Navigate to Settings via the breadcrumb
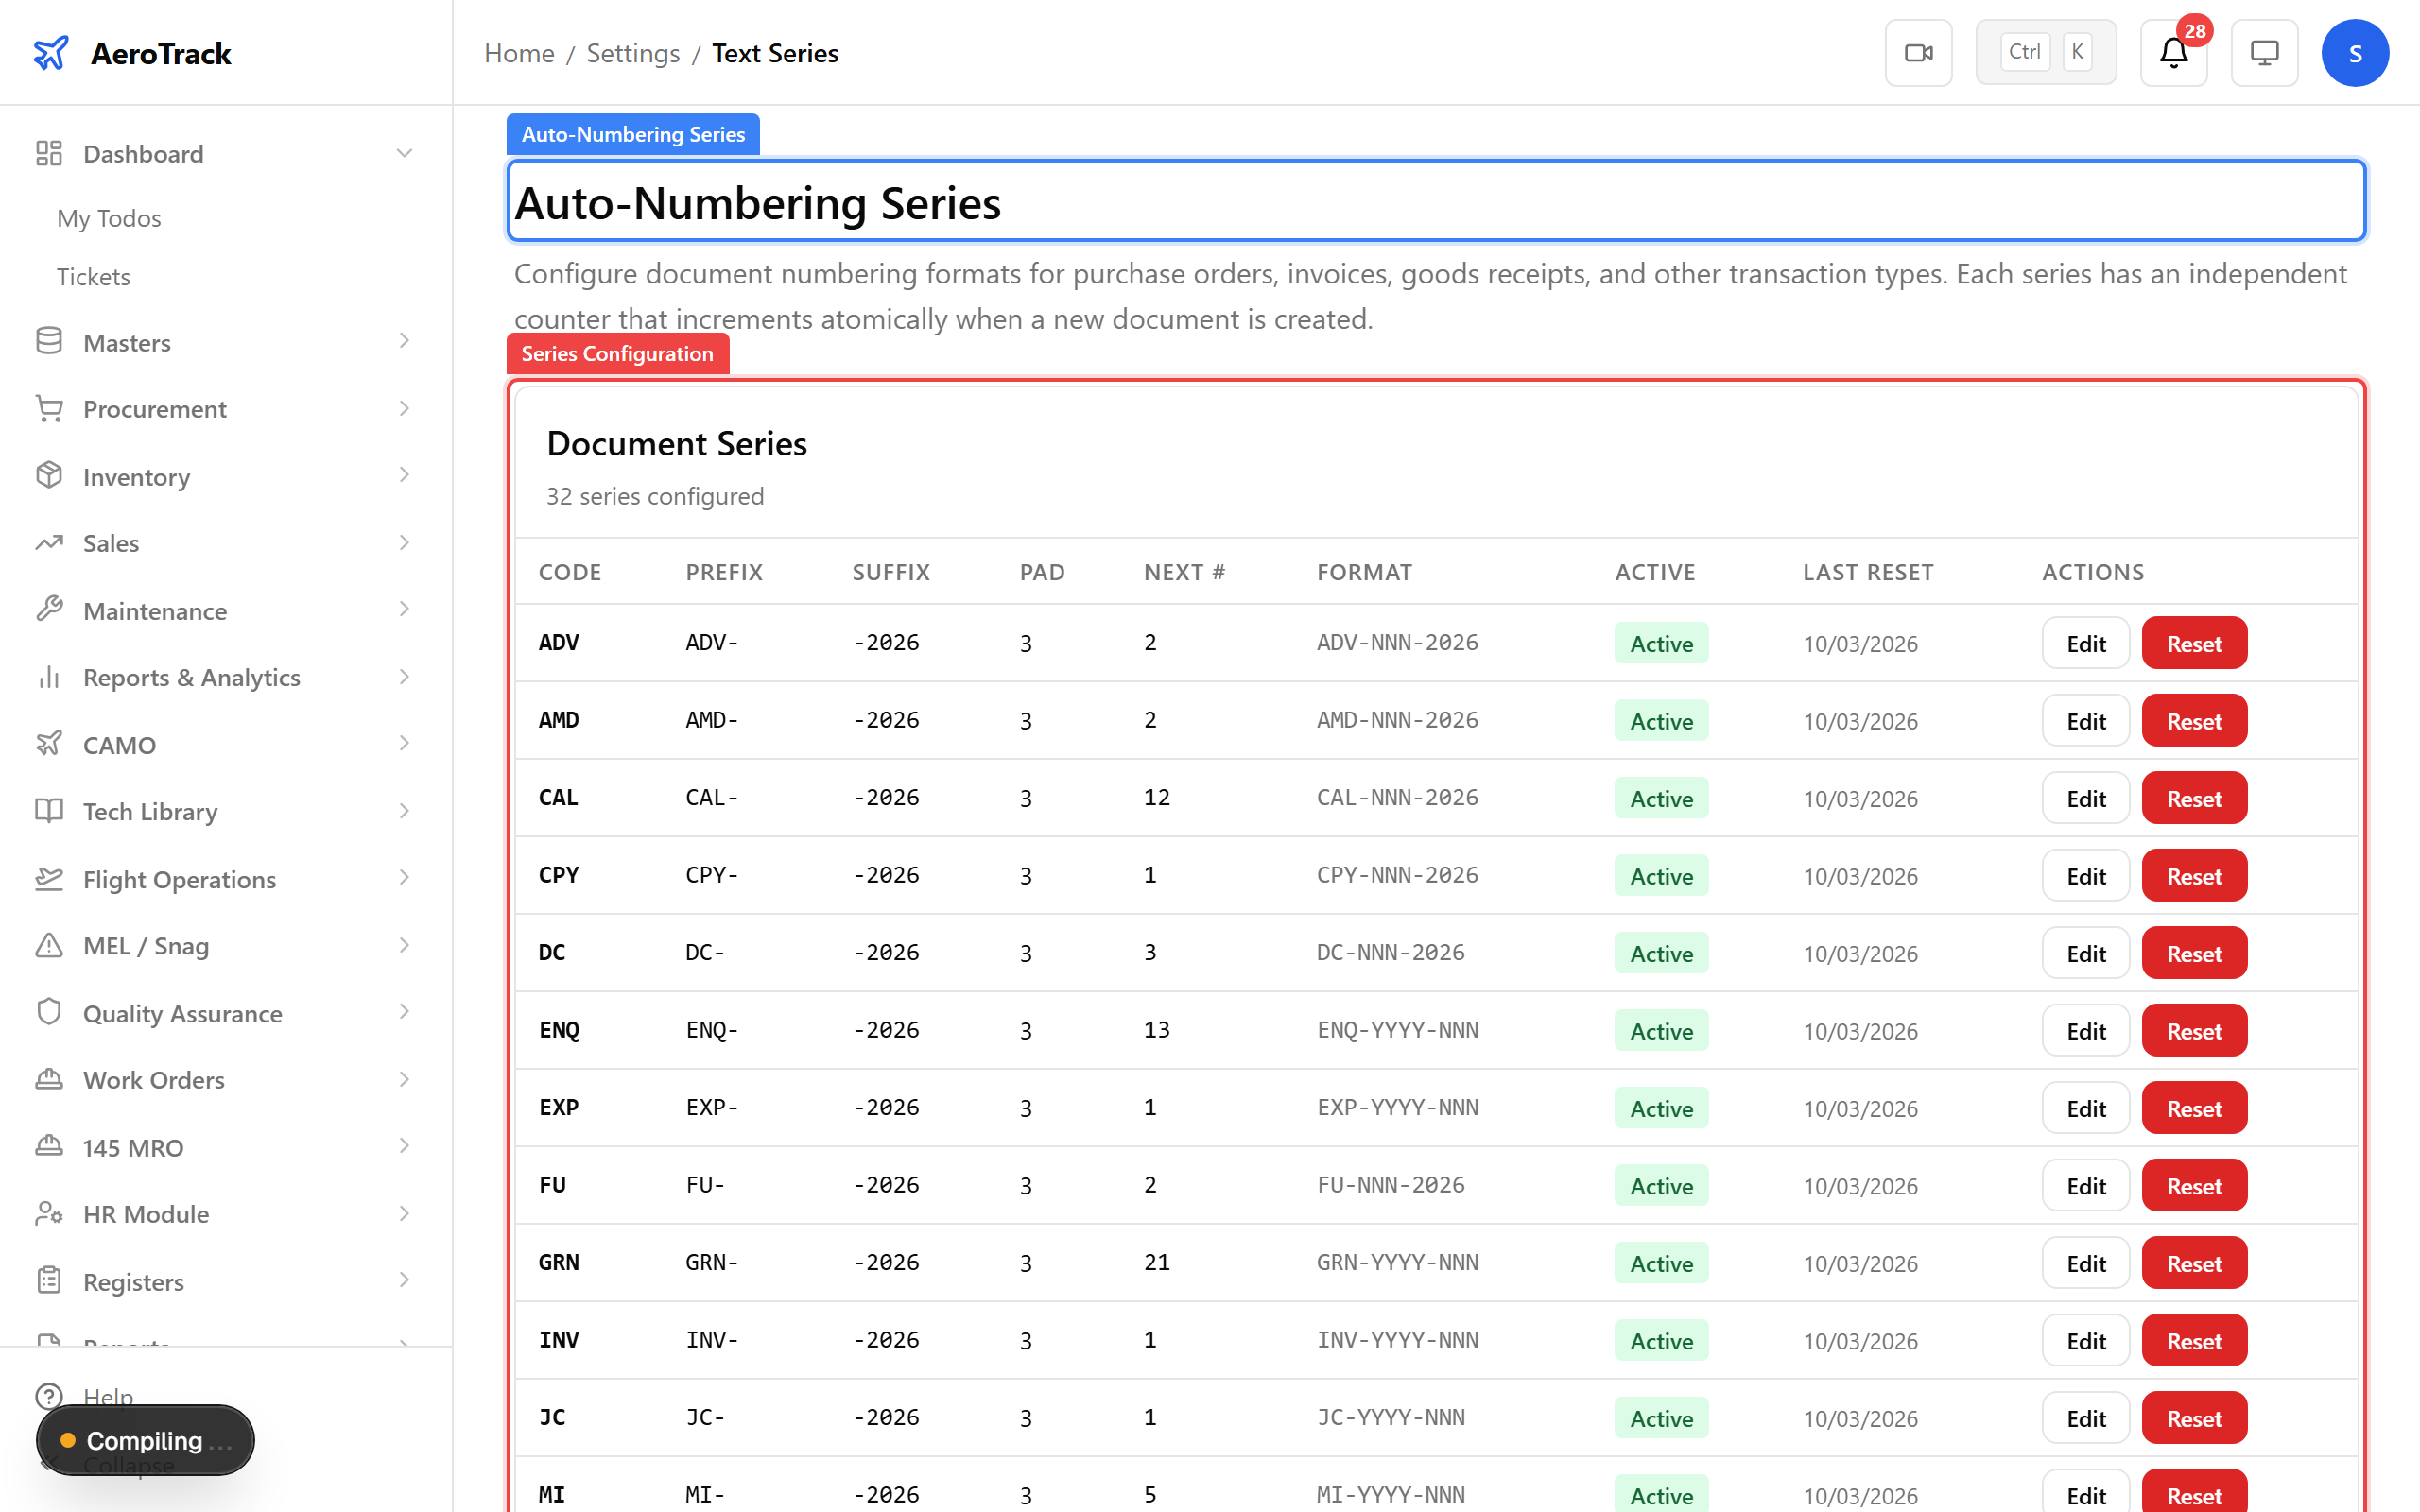This screenshot has height=1512, width=2420. 633,53
